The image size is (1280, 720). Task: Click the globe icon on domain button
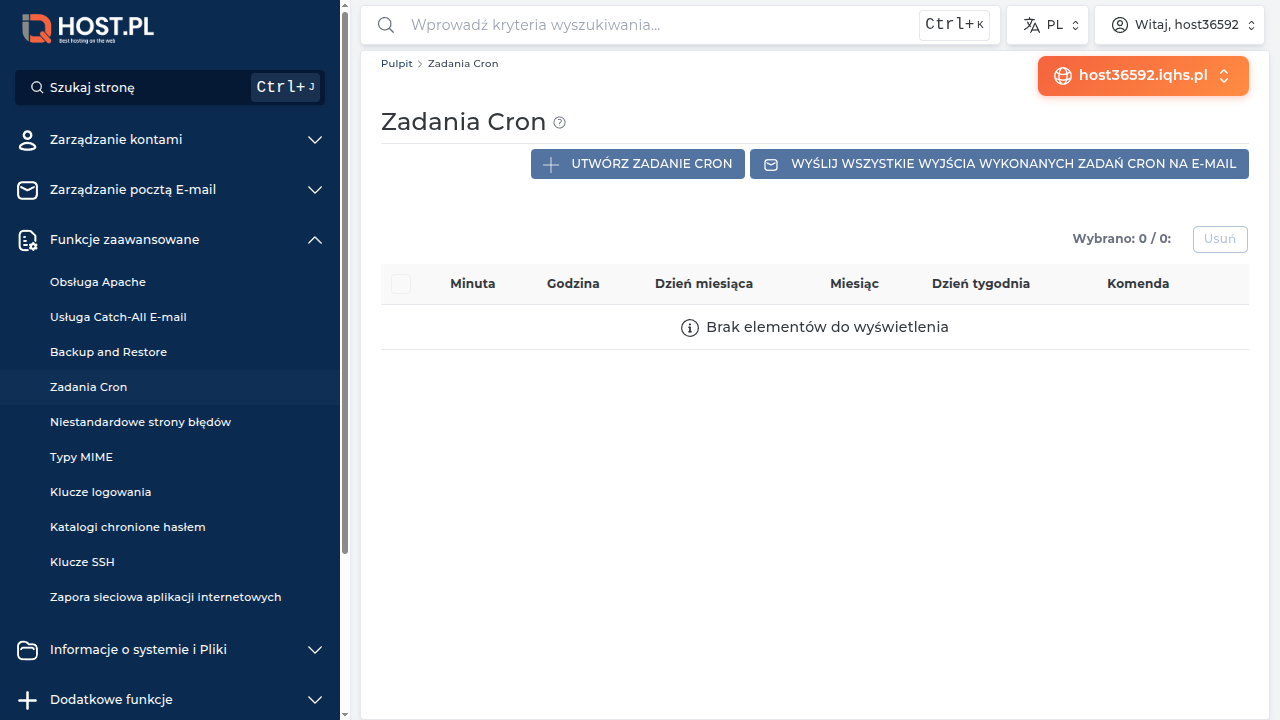[1063, 76]
